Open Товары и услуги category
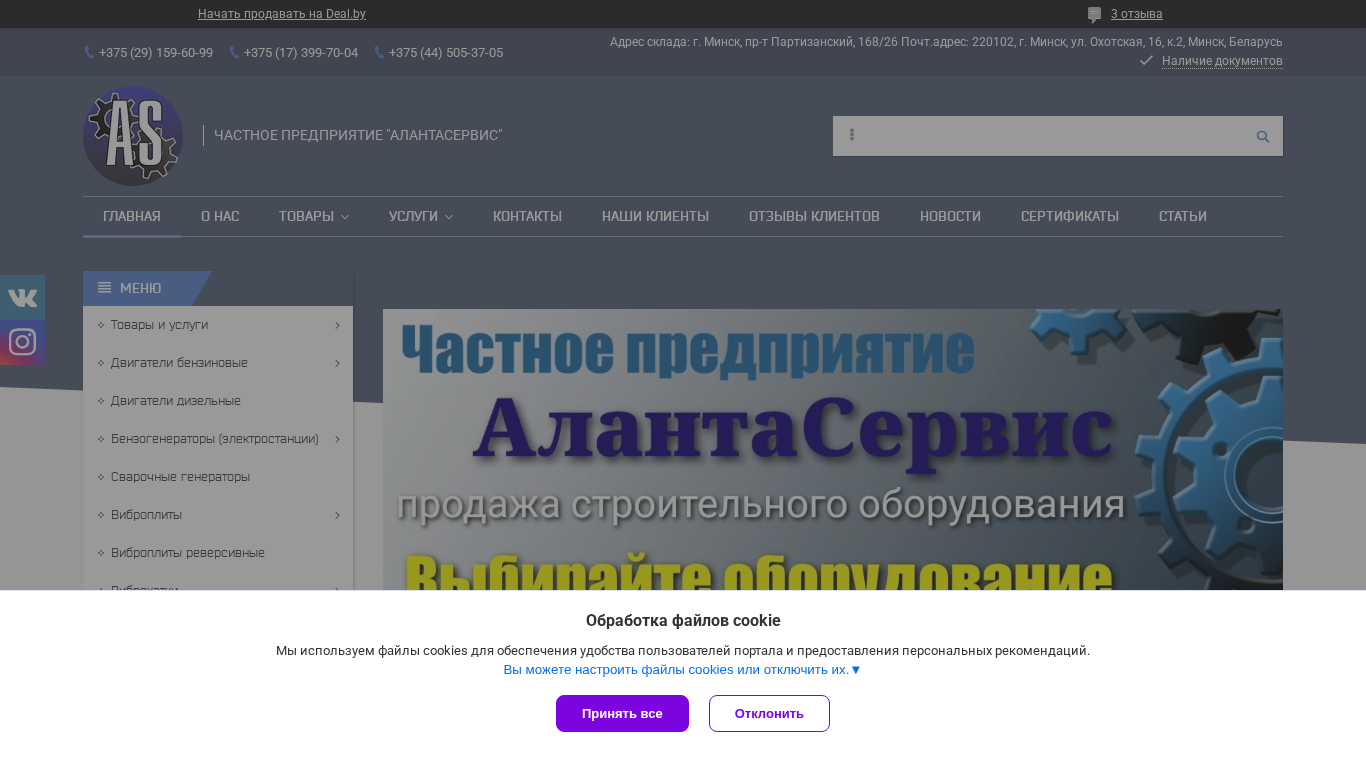 tap(160, 325)
